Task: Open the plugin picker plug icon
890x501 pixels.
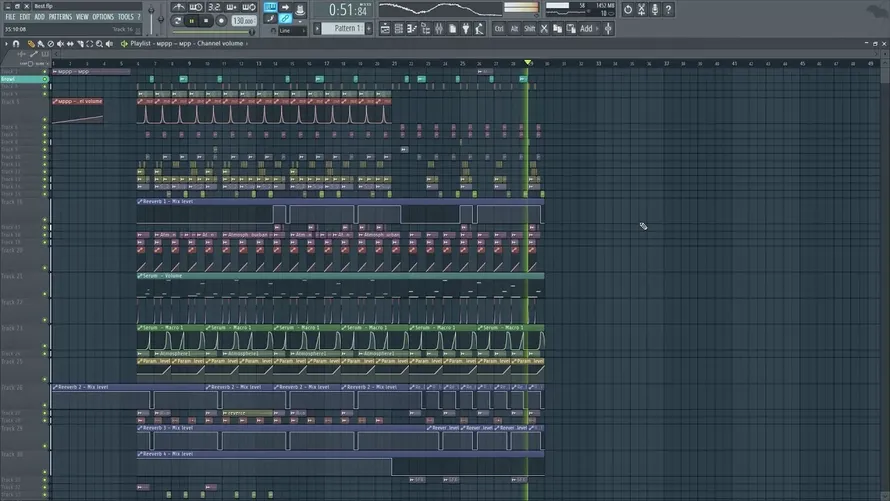Action: pyautogui.click(x=465, y=28)
